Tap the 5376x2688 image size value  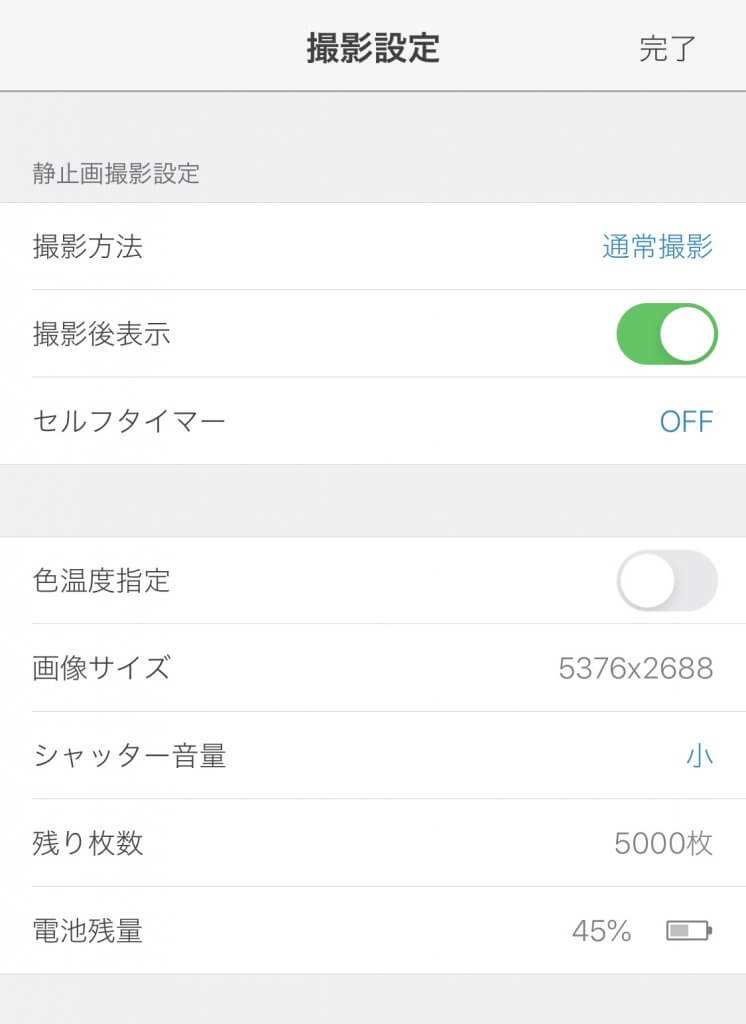click(x=636, y=668)
